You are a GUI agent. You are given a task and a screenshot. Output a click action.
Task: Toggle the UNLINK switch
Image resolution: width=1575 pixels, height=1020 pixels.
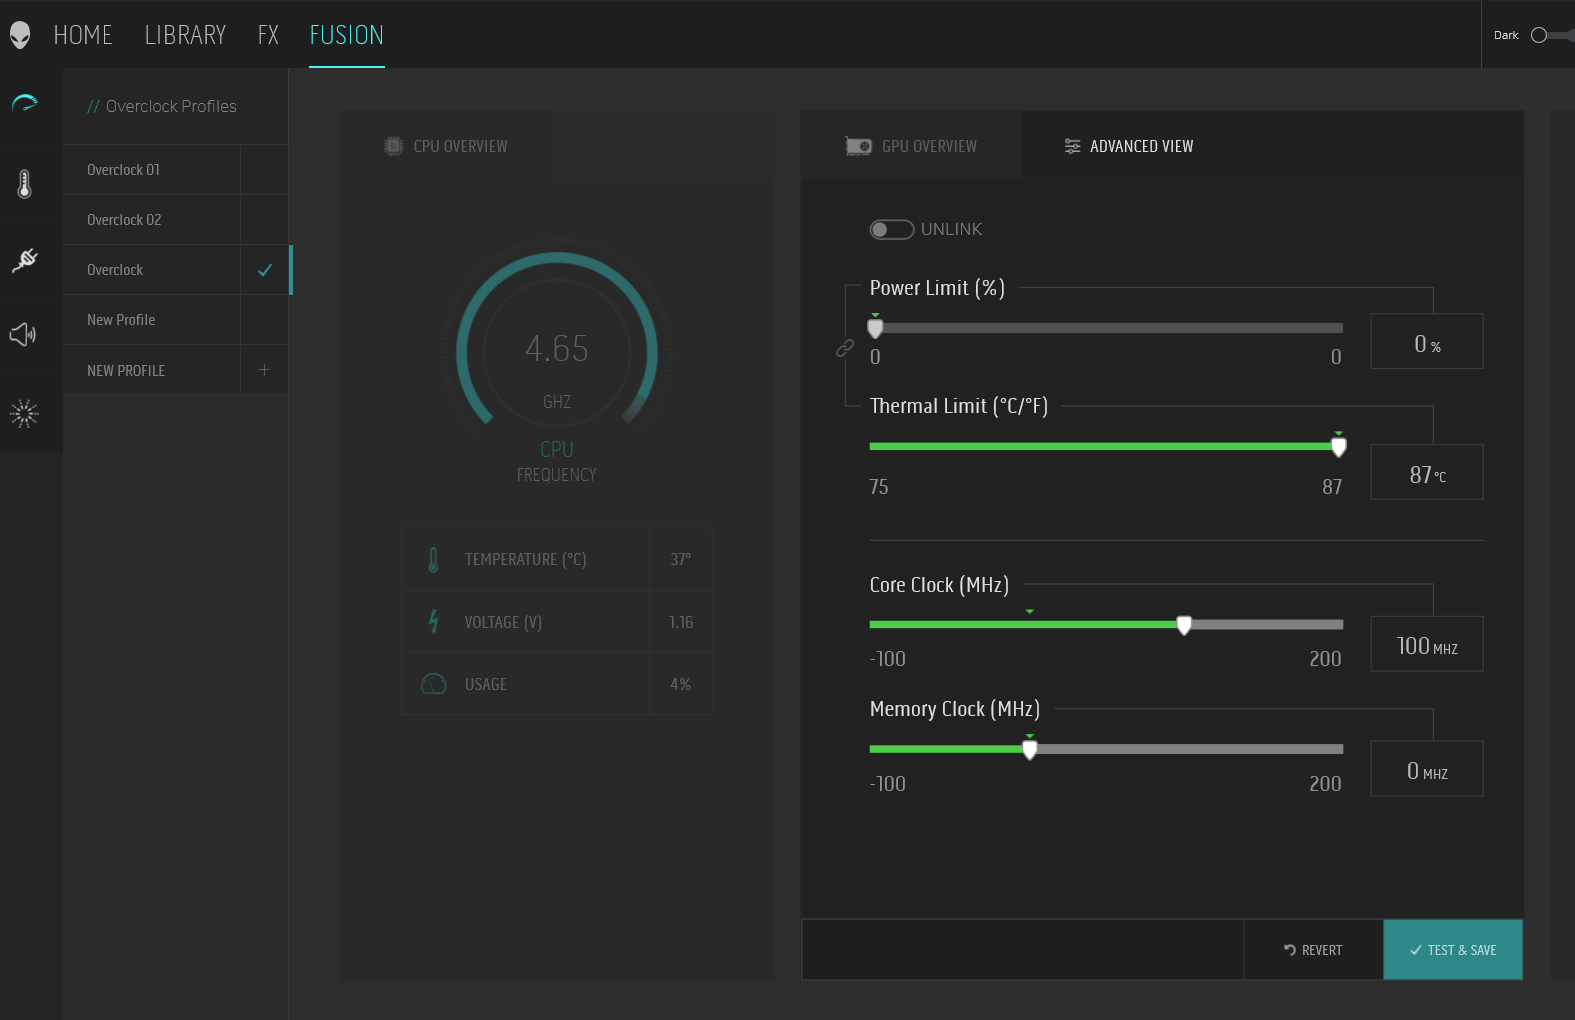[892, 230]
